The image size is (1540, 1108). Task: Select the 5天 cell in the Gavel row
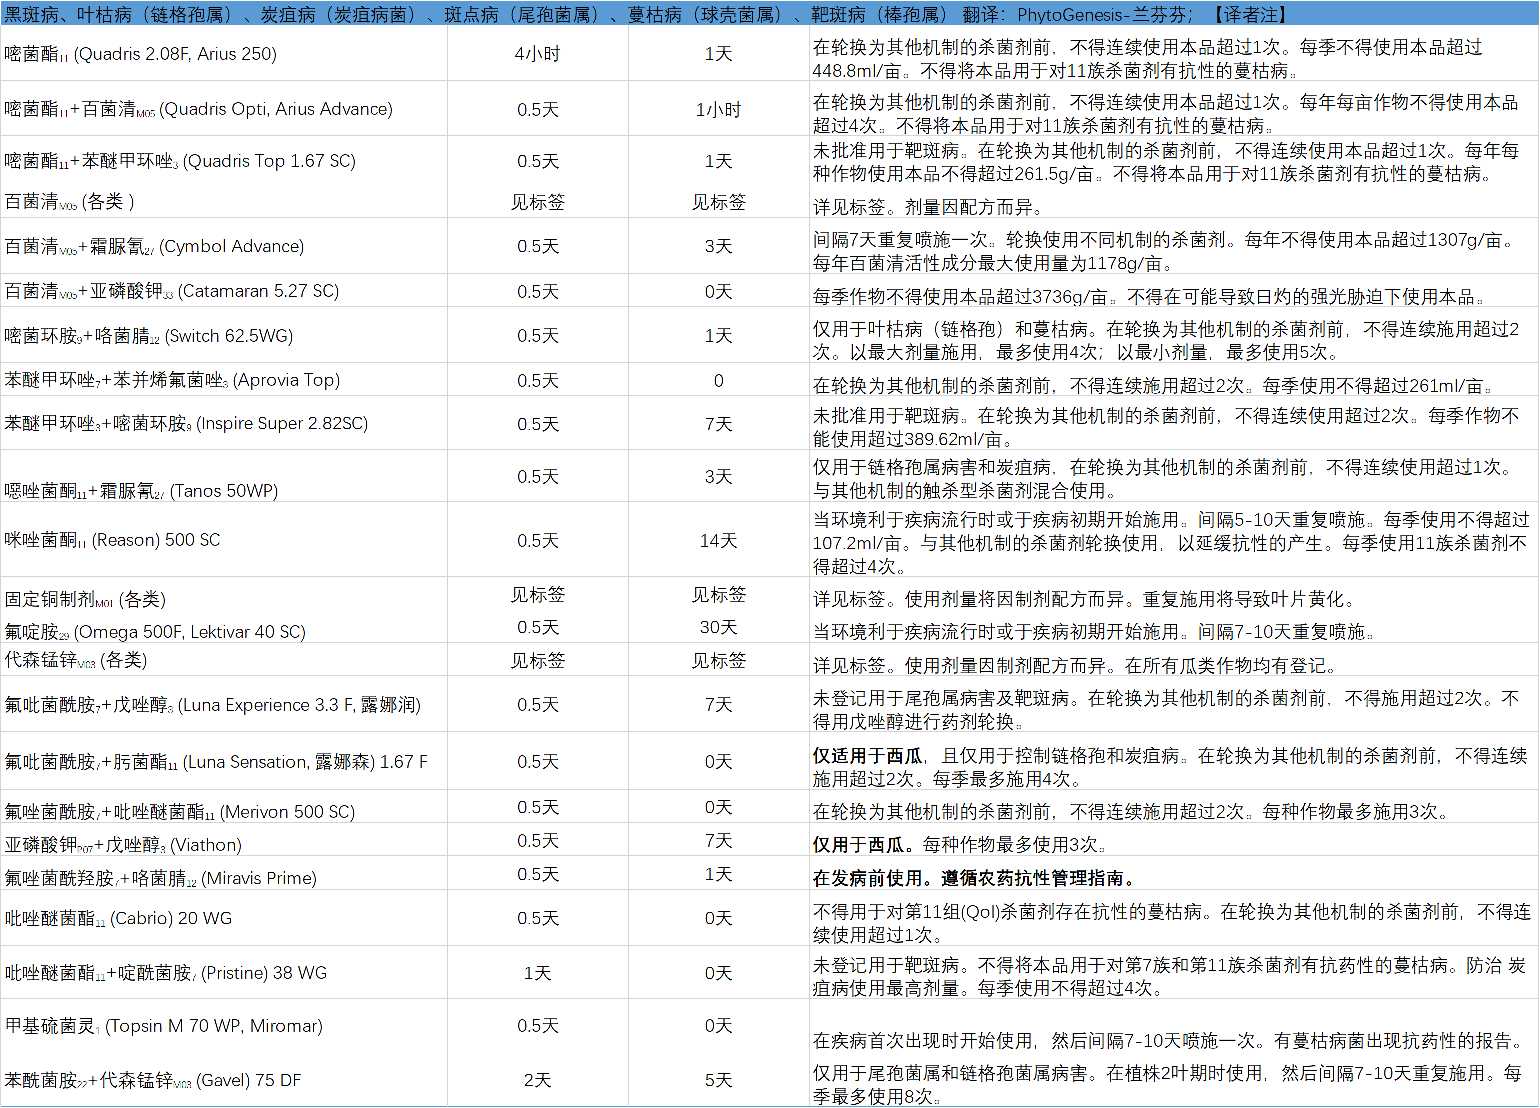coord(718,1080)
